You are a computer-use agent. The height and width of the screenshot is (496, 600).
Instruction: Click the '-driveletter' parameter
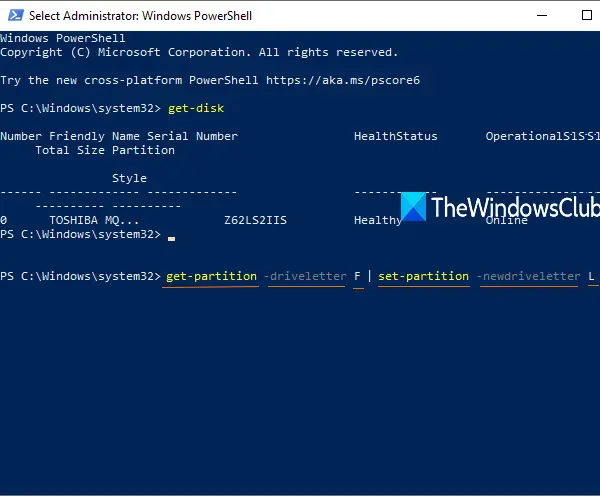click(305, 276)
